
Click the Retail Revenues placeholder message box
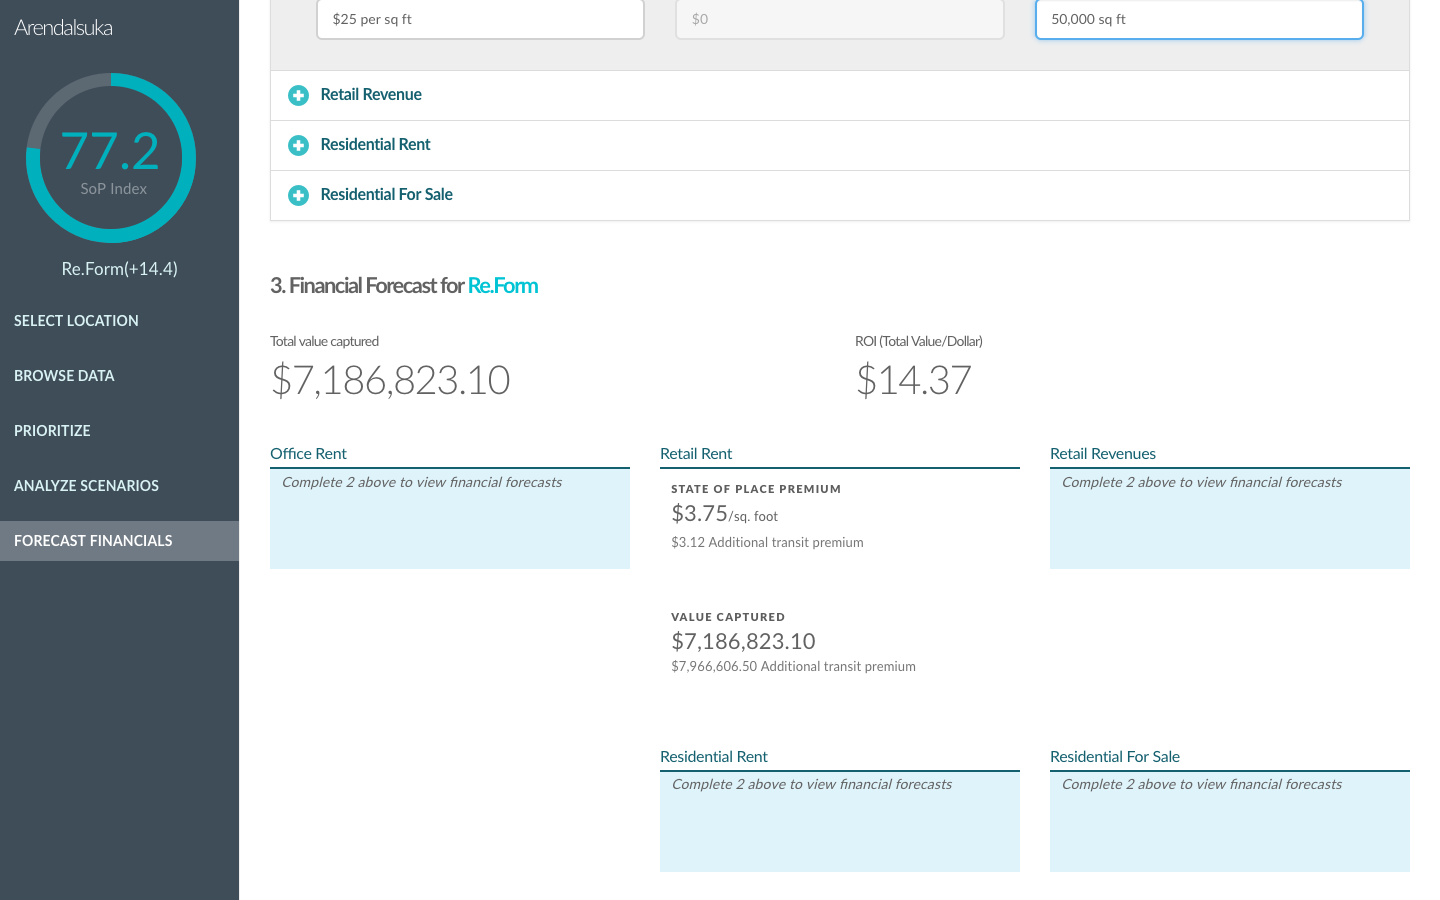[1230, 519]
